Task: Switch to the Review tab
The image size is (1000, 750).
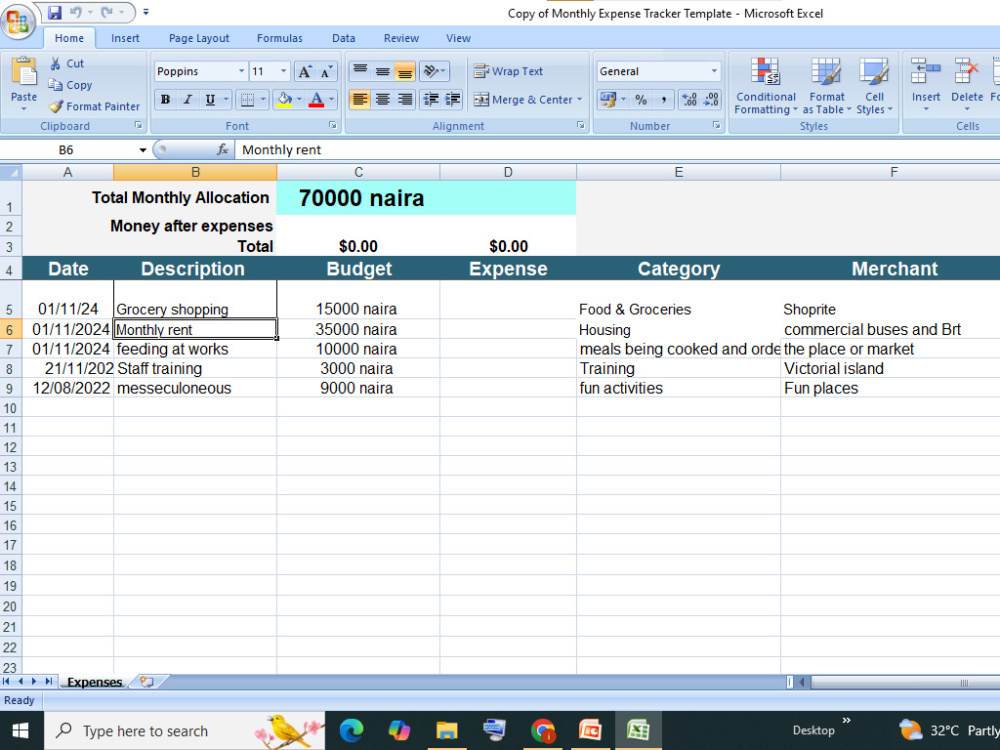Action: [401, 38]
